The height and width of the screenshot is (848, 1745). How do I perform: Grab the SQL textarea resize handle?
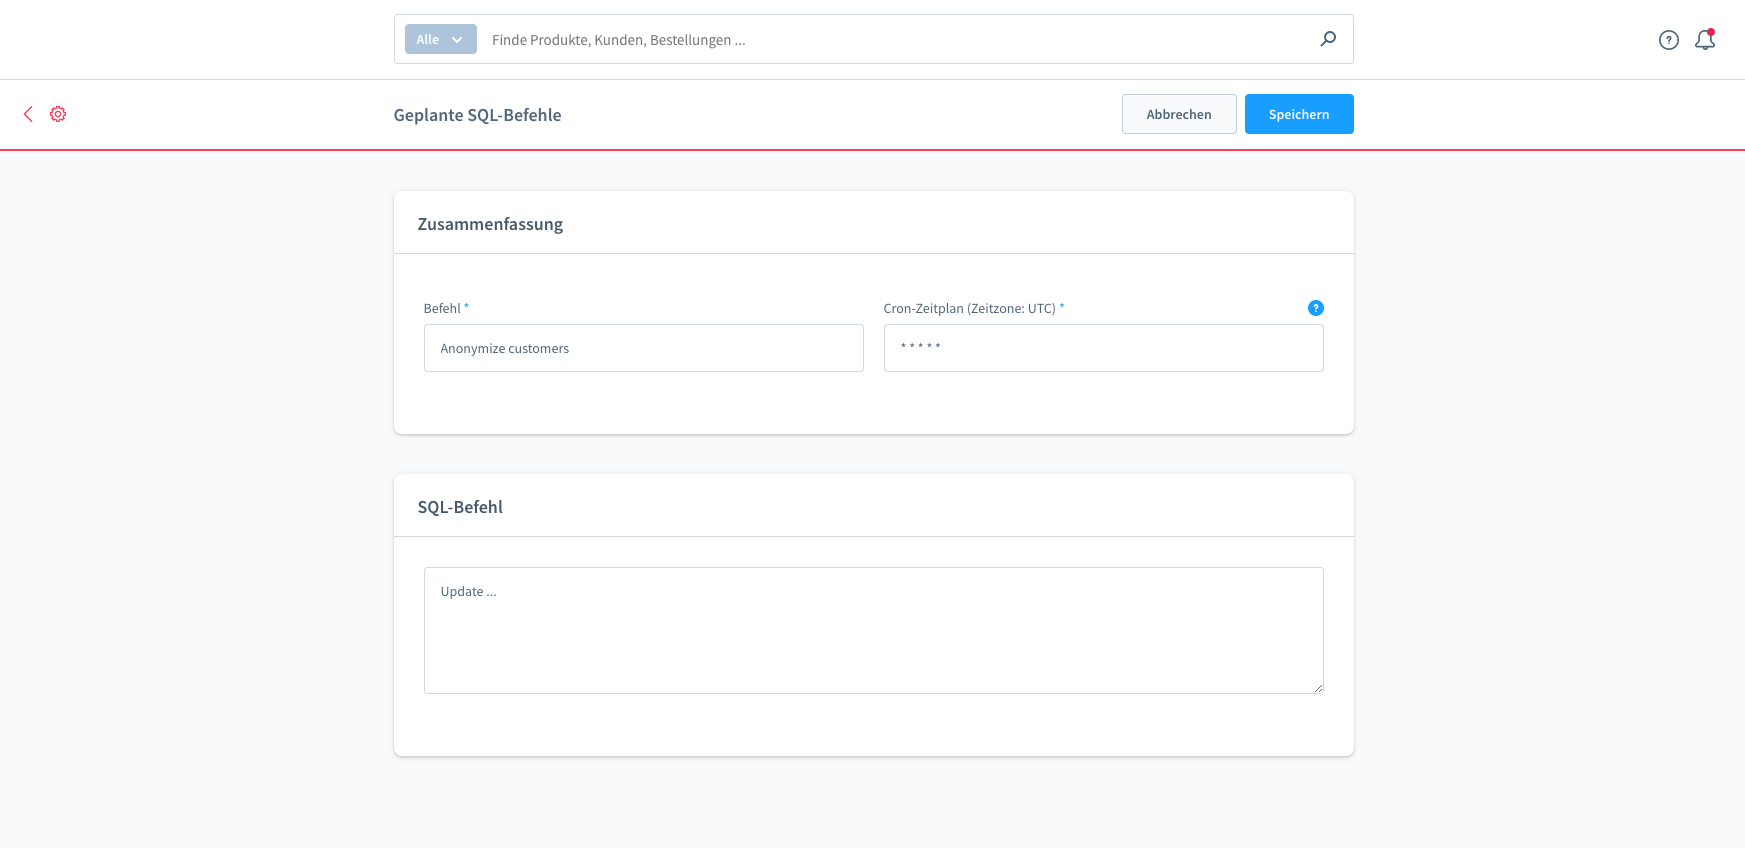point(1318,688)
